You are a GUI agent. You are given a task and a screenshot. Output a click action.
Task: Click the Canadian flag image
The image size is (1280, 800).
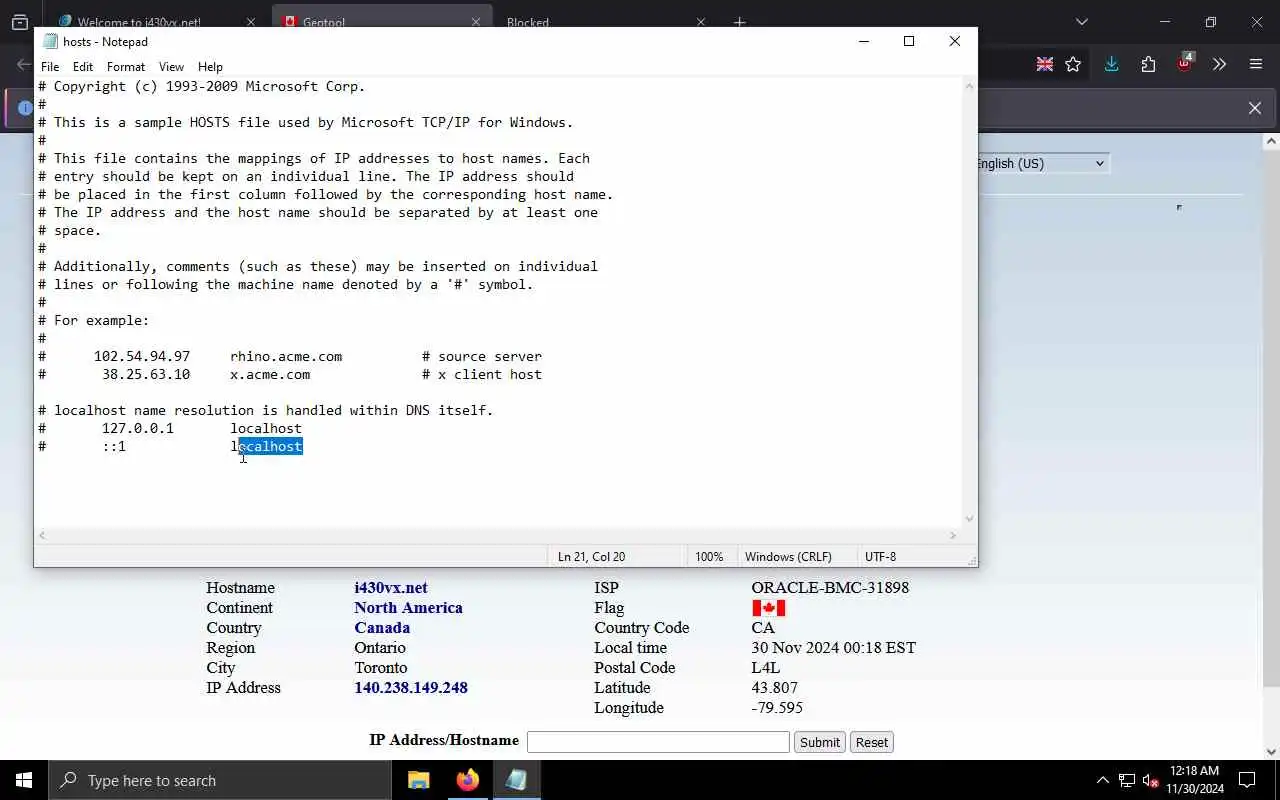pos(768,608)
